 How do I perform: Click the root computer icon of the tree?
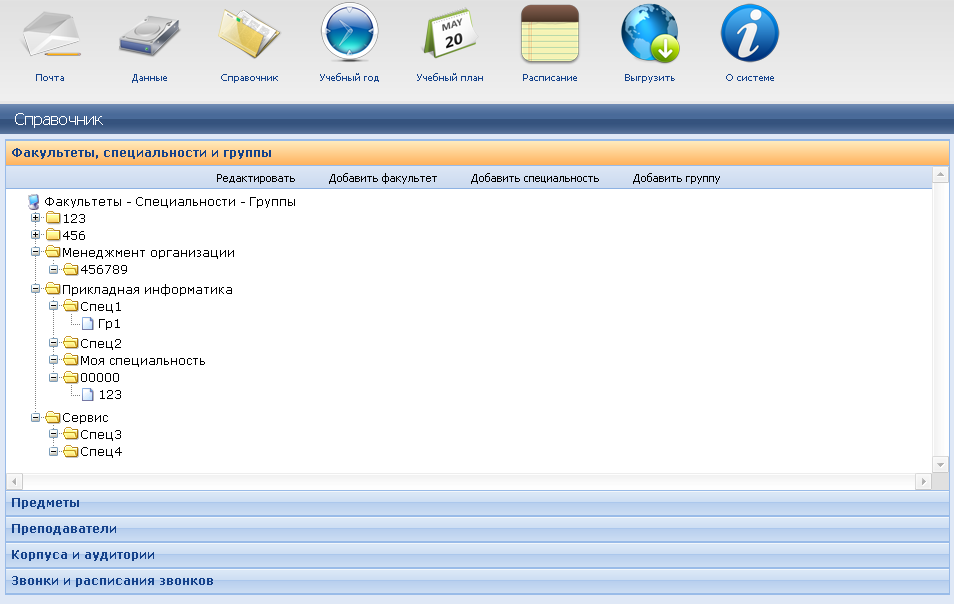click(34, 201)
